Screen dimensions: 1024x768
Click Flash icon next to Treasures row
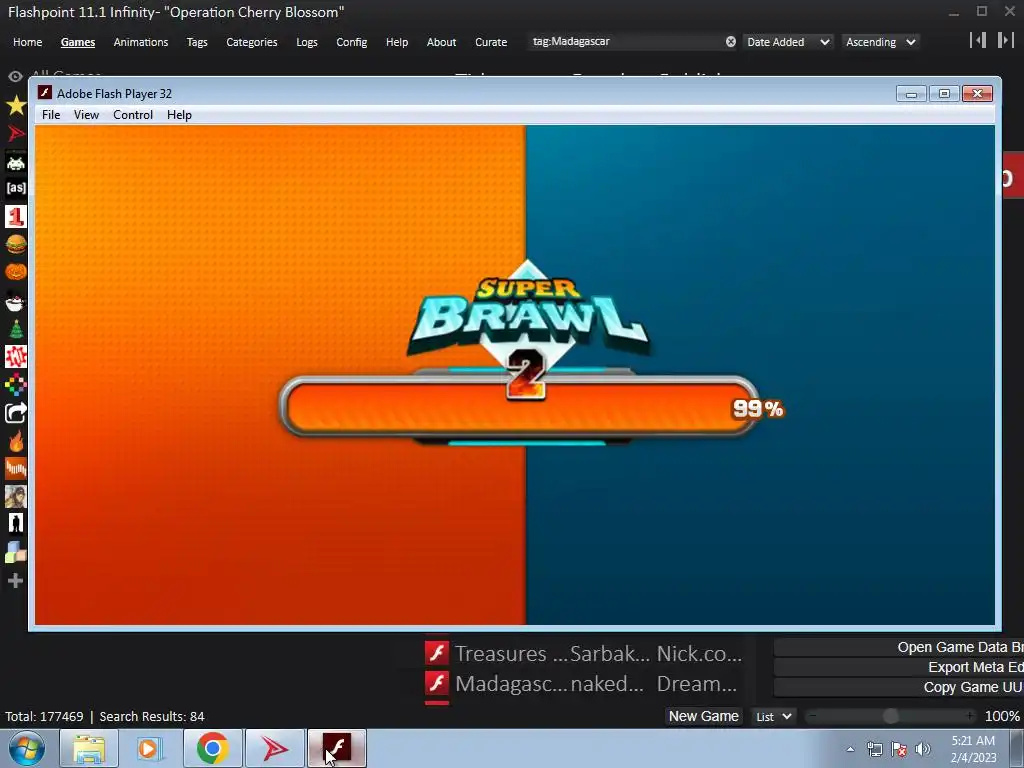[437, 652]
